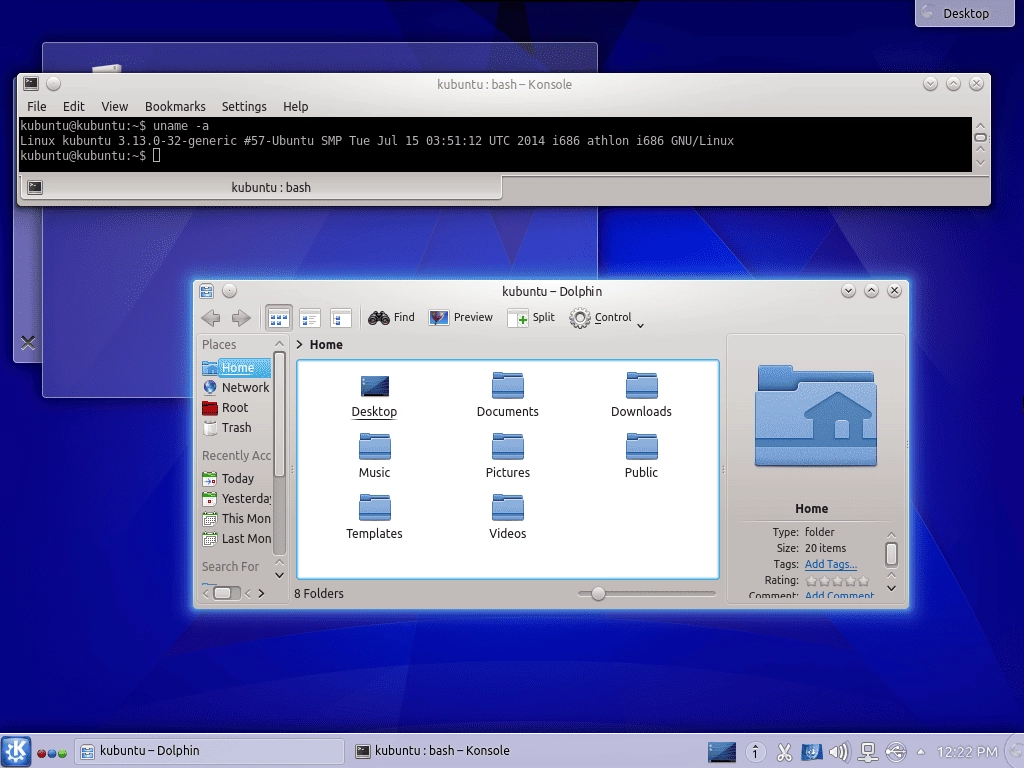Toggle Dolphin on-all-desktops pin button
1024x768 pixels.
point(229,291)
